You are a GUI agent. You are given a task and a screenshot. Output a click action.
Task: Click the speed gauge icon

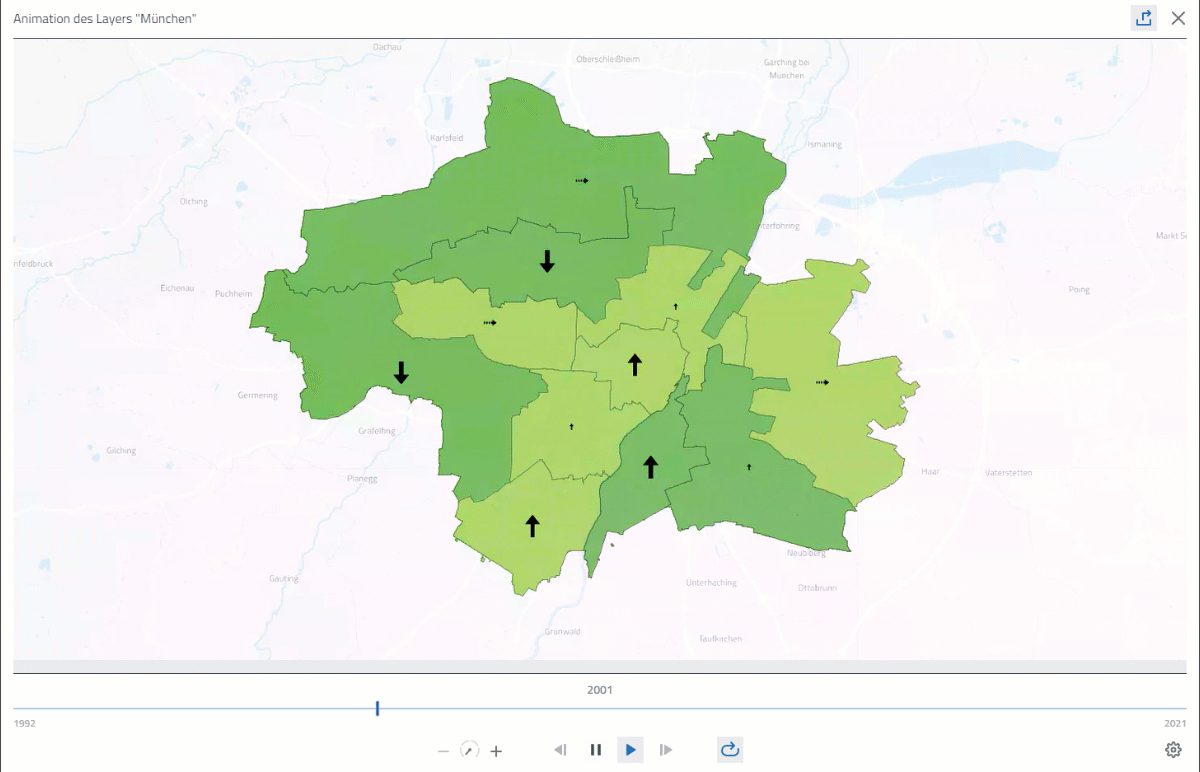pos(469,750)
